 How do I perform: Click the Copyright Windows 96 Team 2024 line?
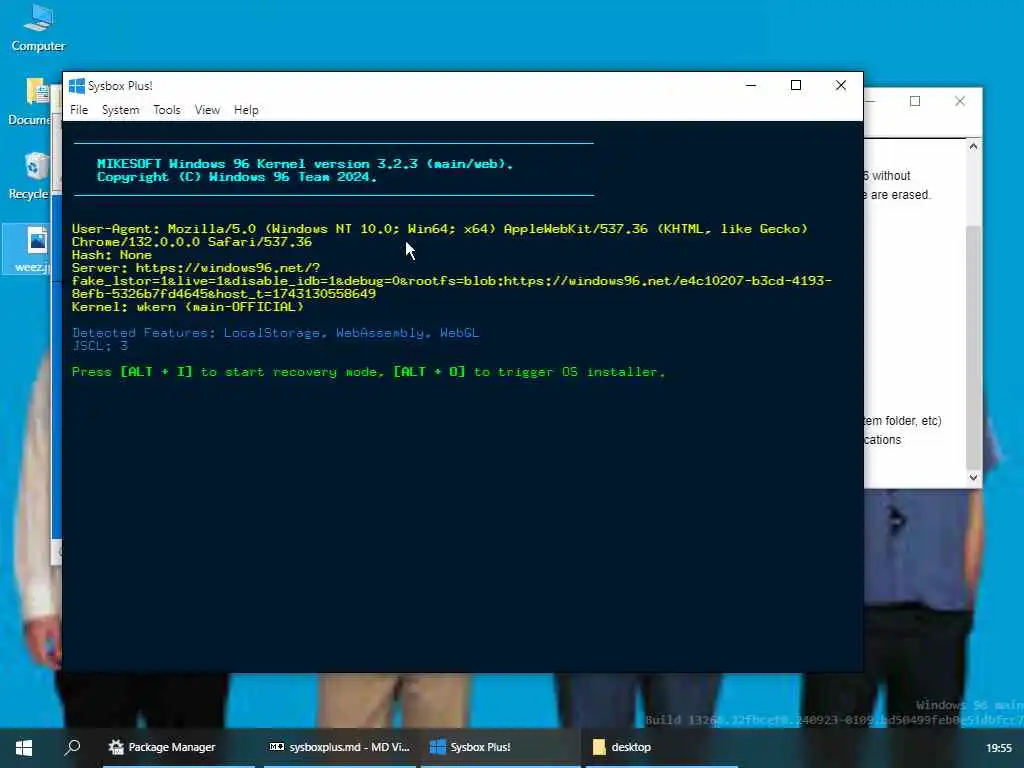tap(236, 177)
